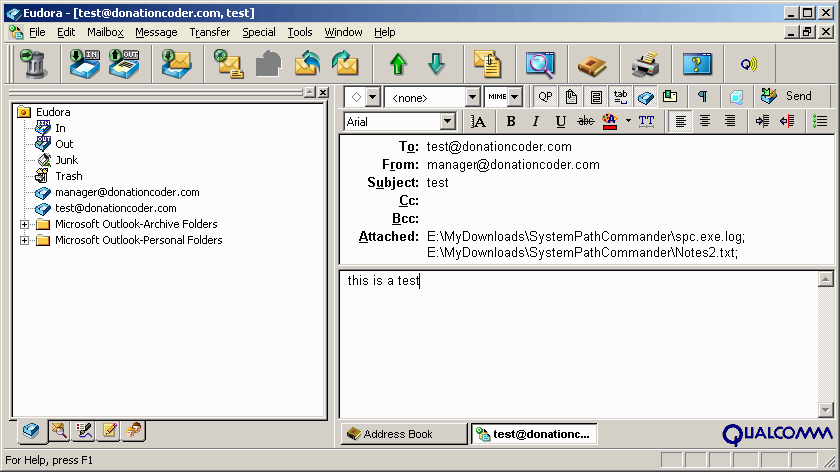The width and height of the screenshot is (840, 472).
Task: Open the Out mailbox toolbar icon
Action: [x=124, y=64]
